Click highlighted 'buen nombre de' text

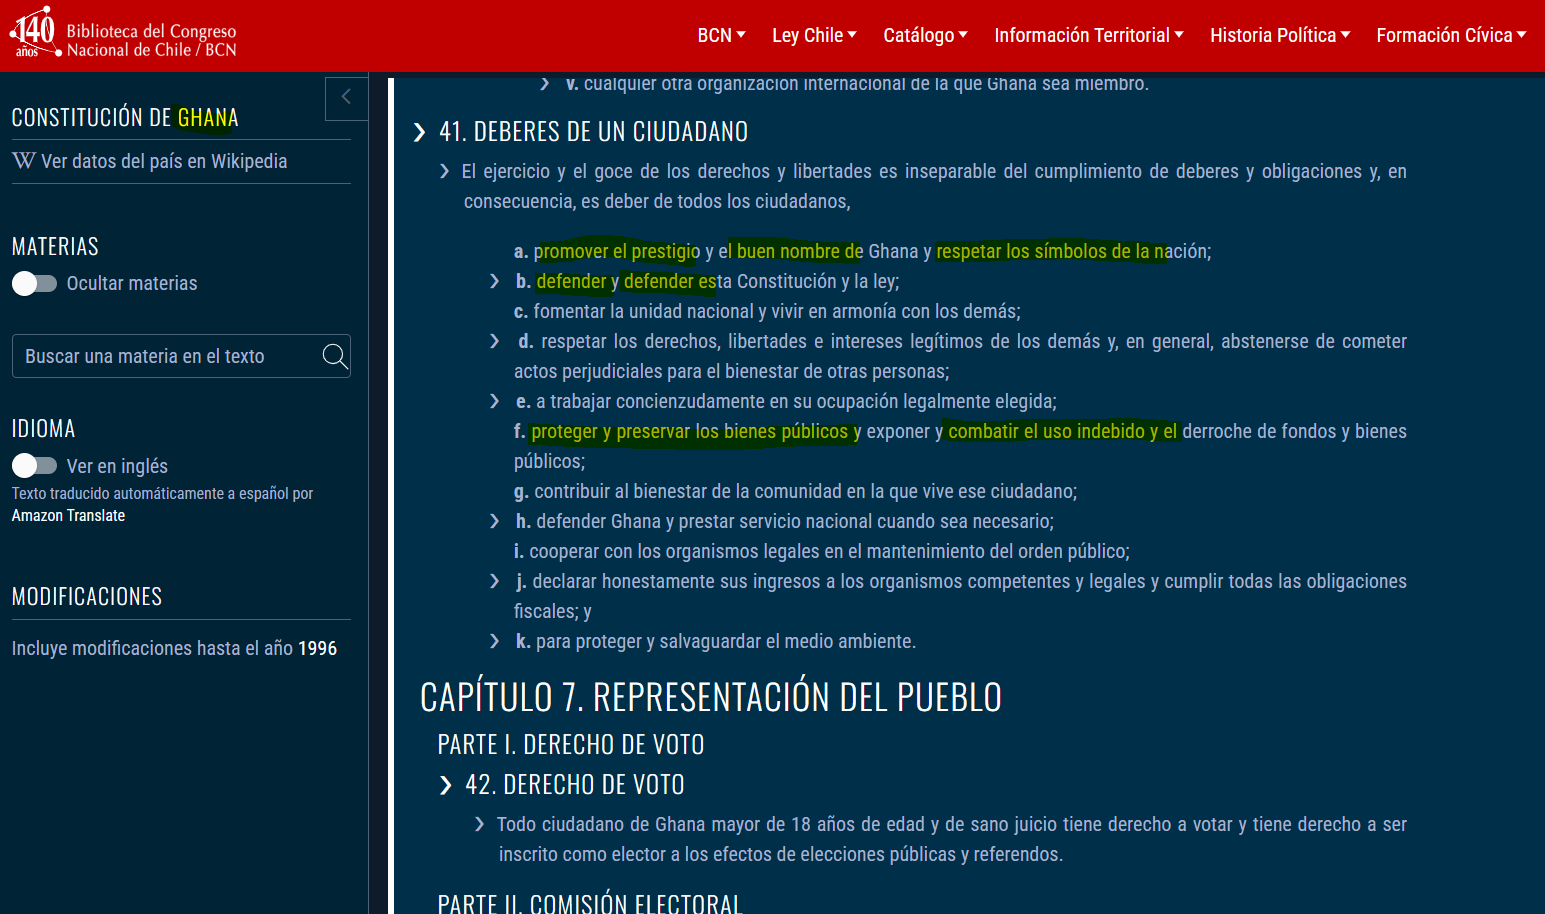800,251
